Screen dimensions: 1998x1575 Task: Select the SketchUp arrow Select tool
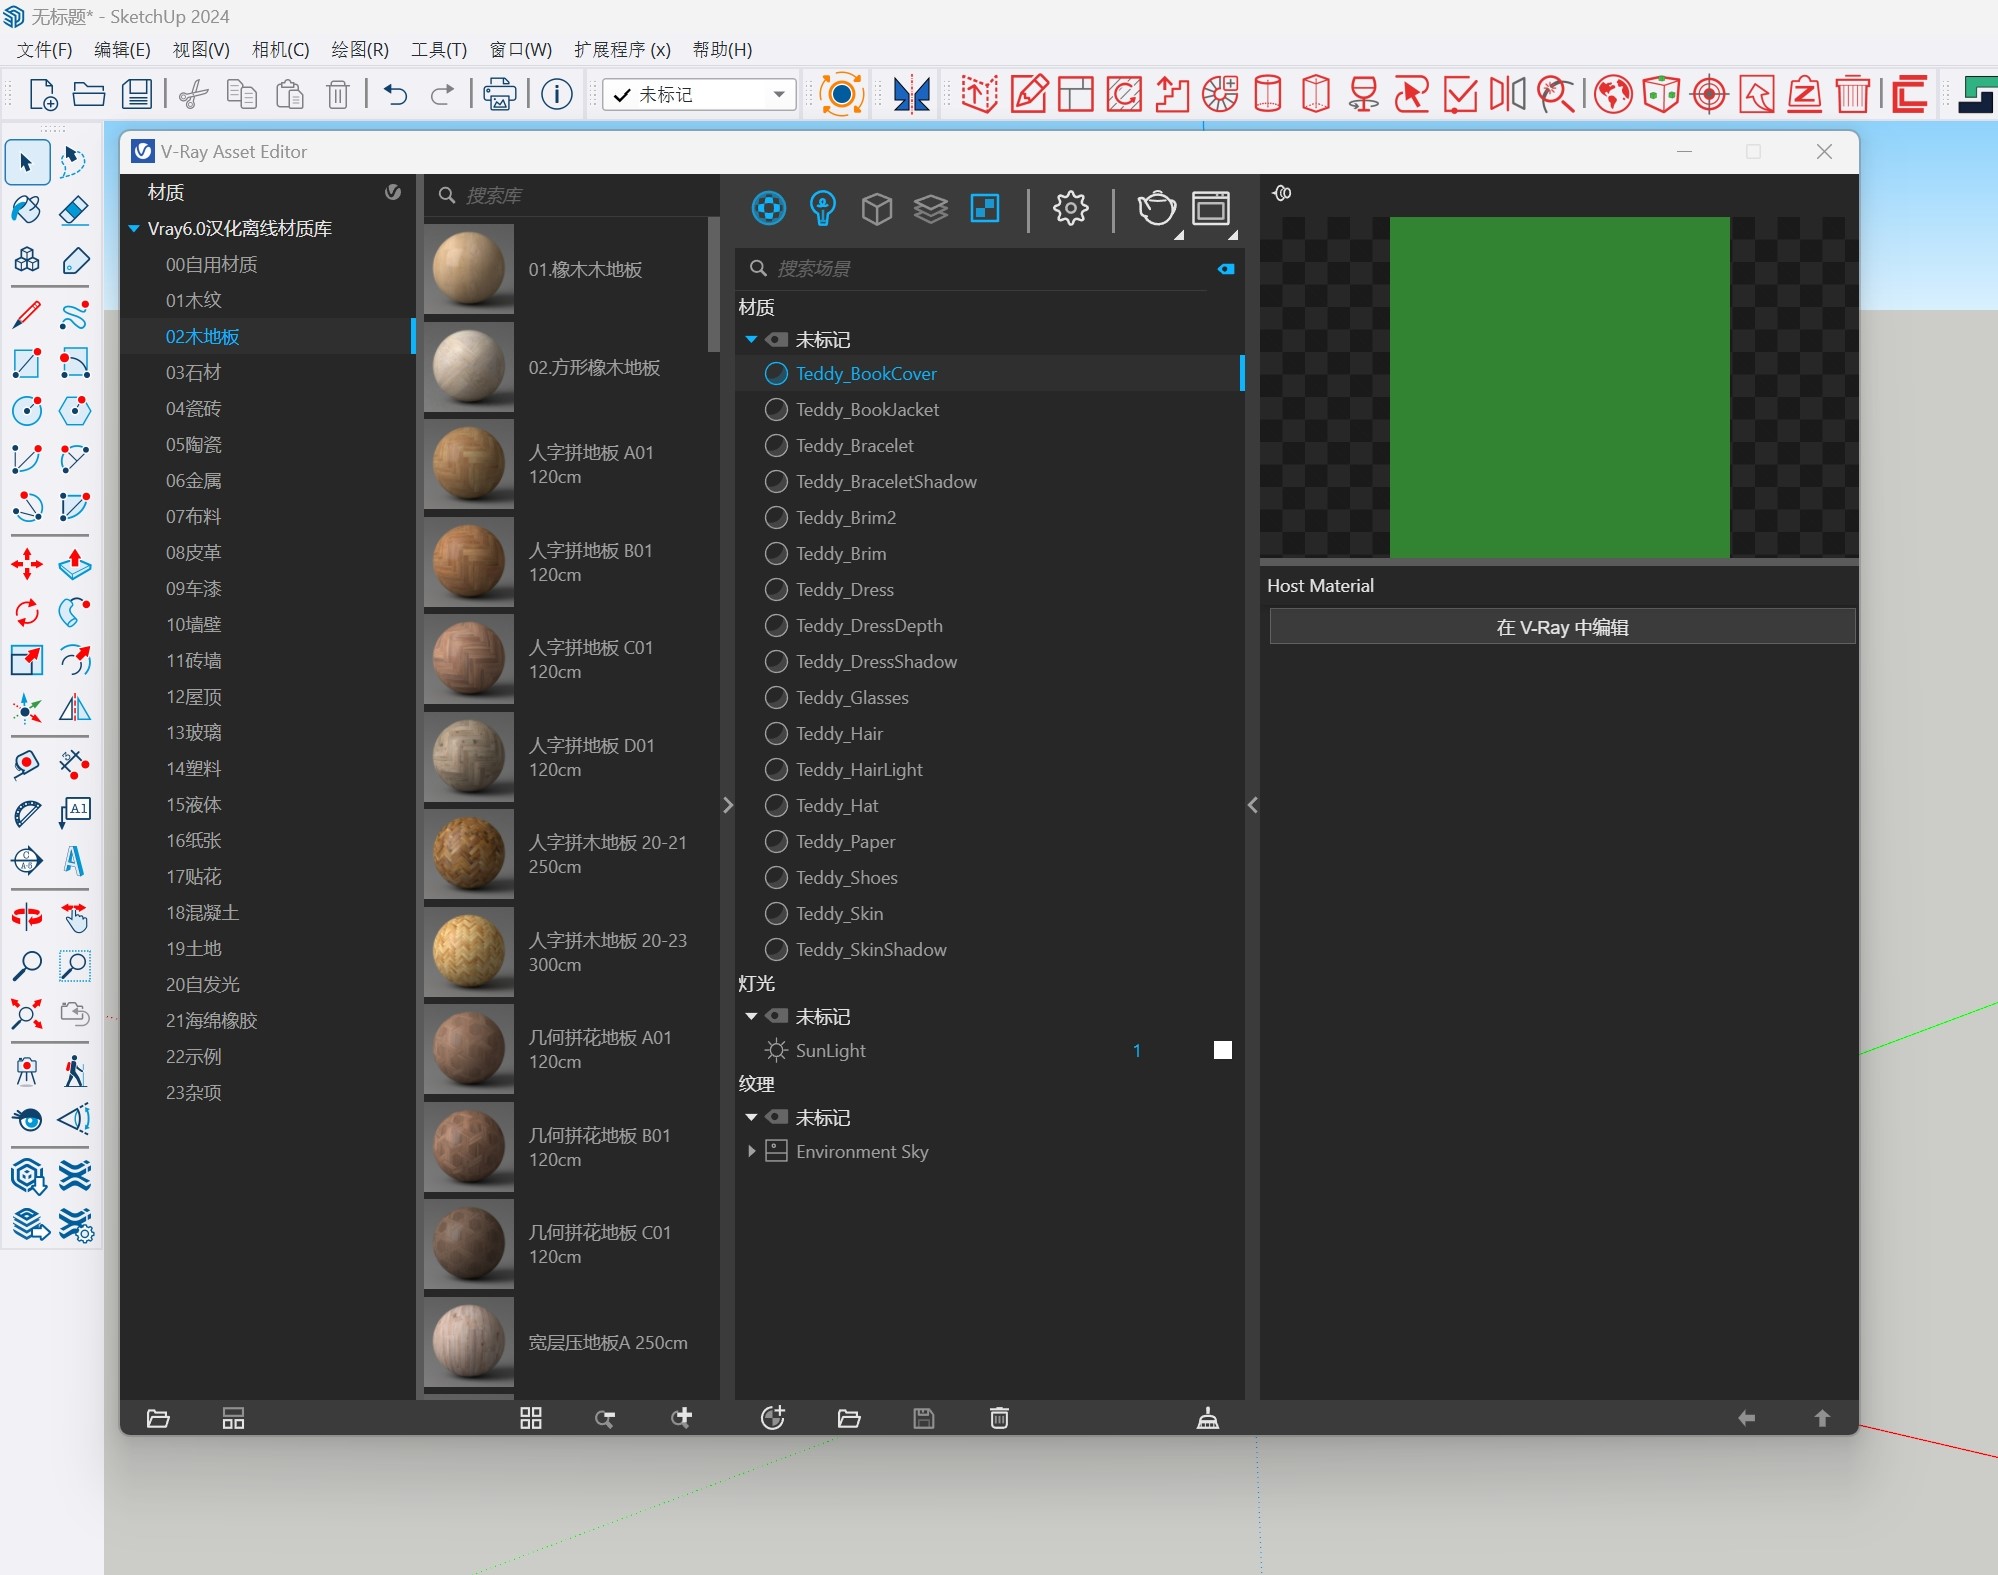(27, 162)
